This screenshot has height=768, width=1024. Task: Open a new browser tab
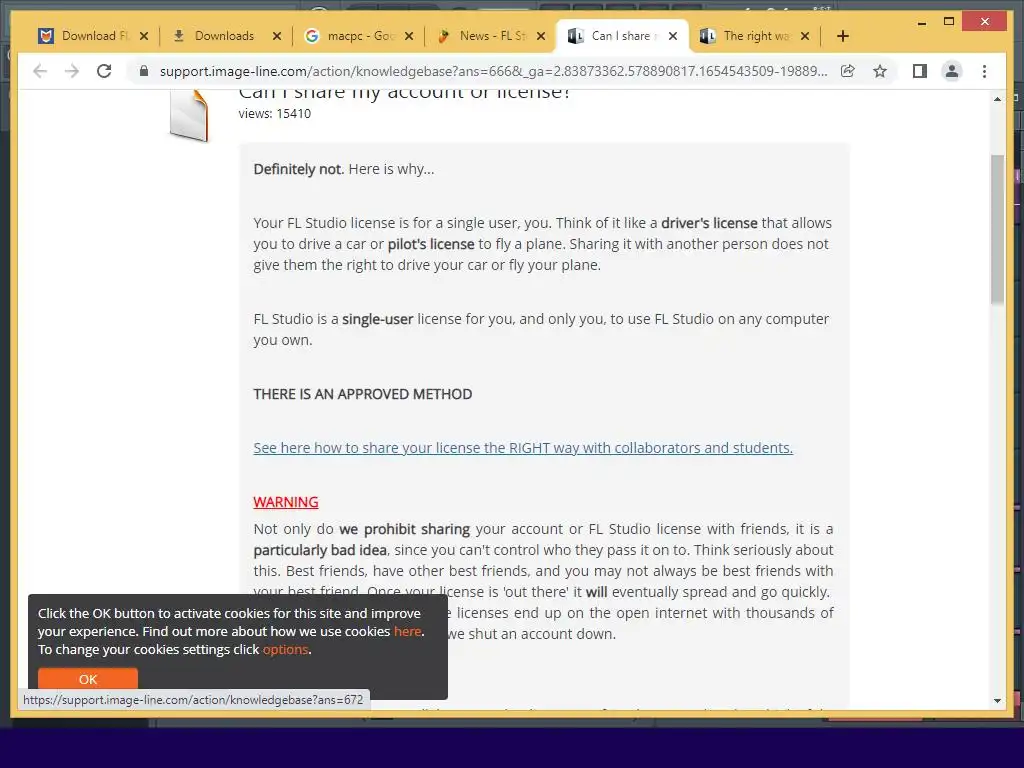click(842, 36)
